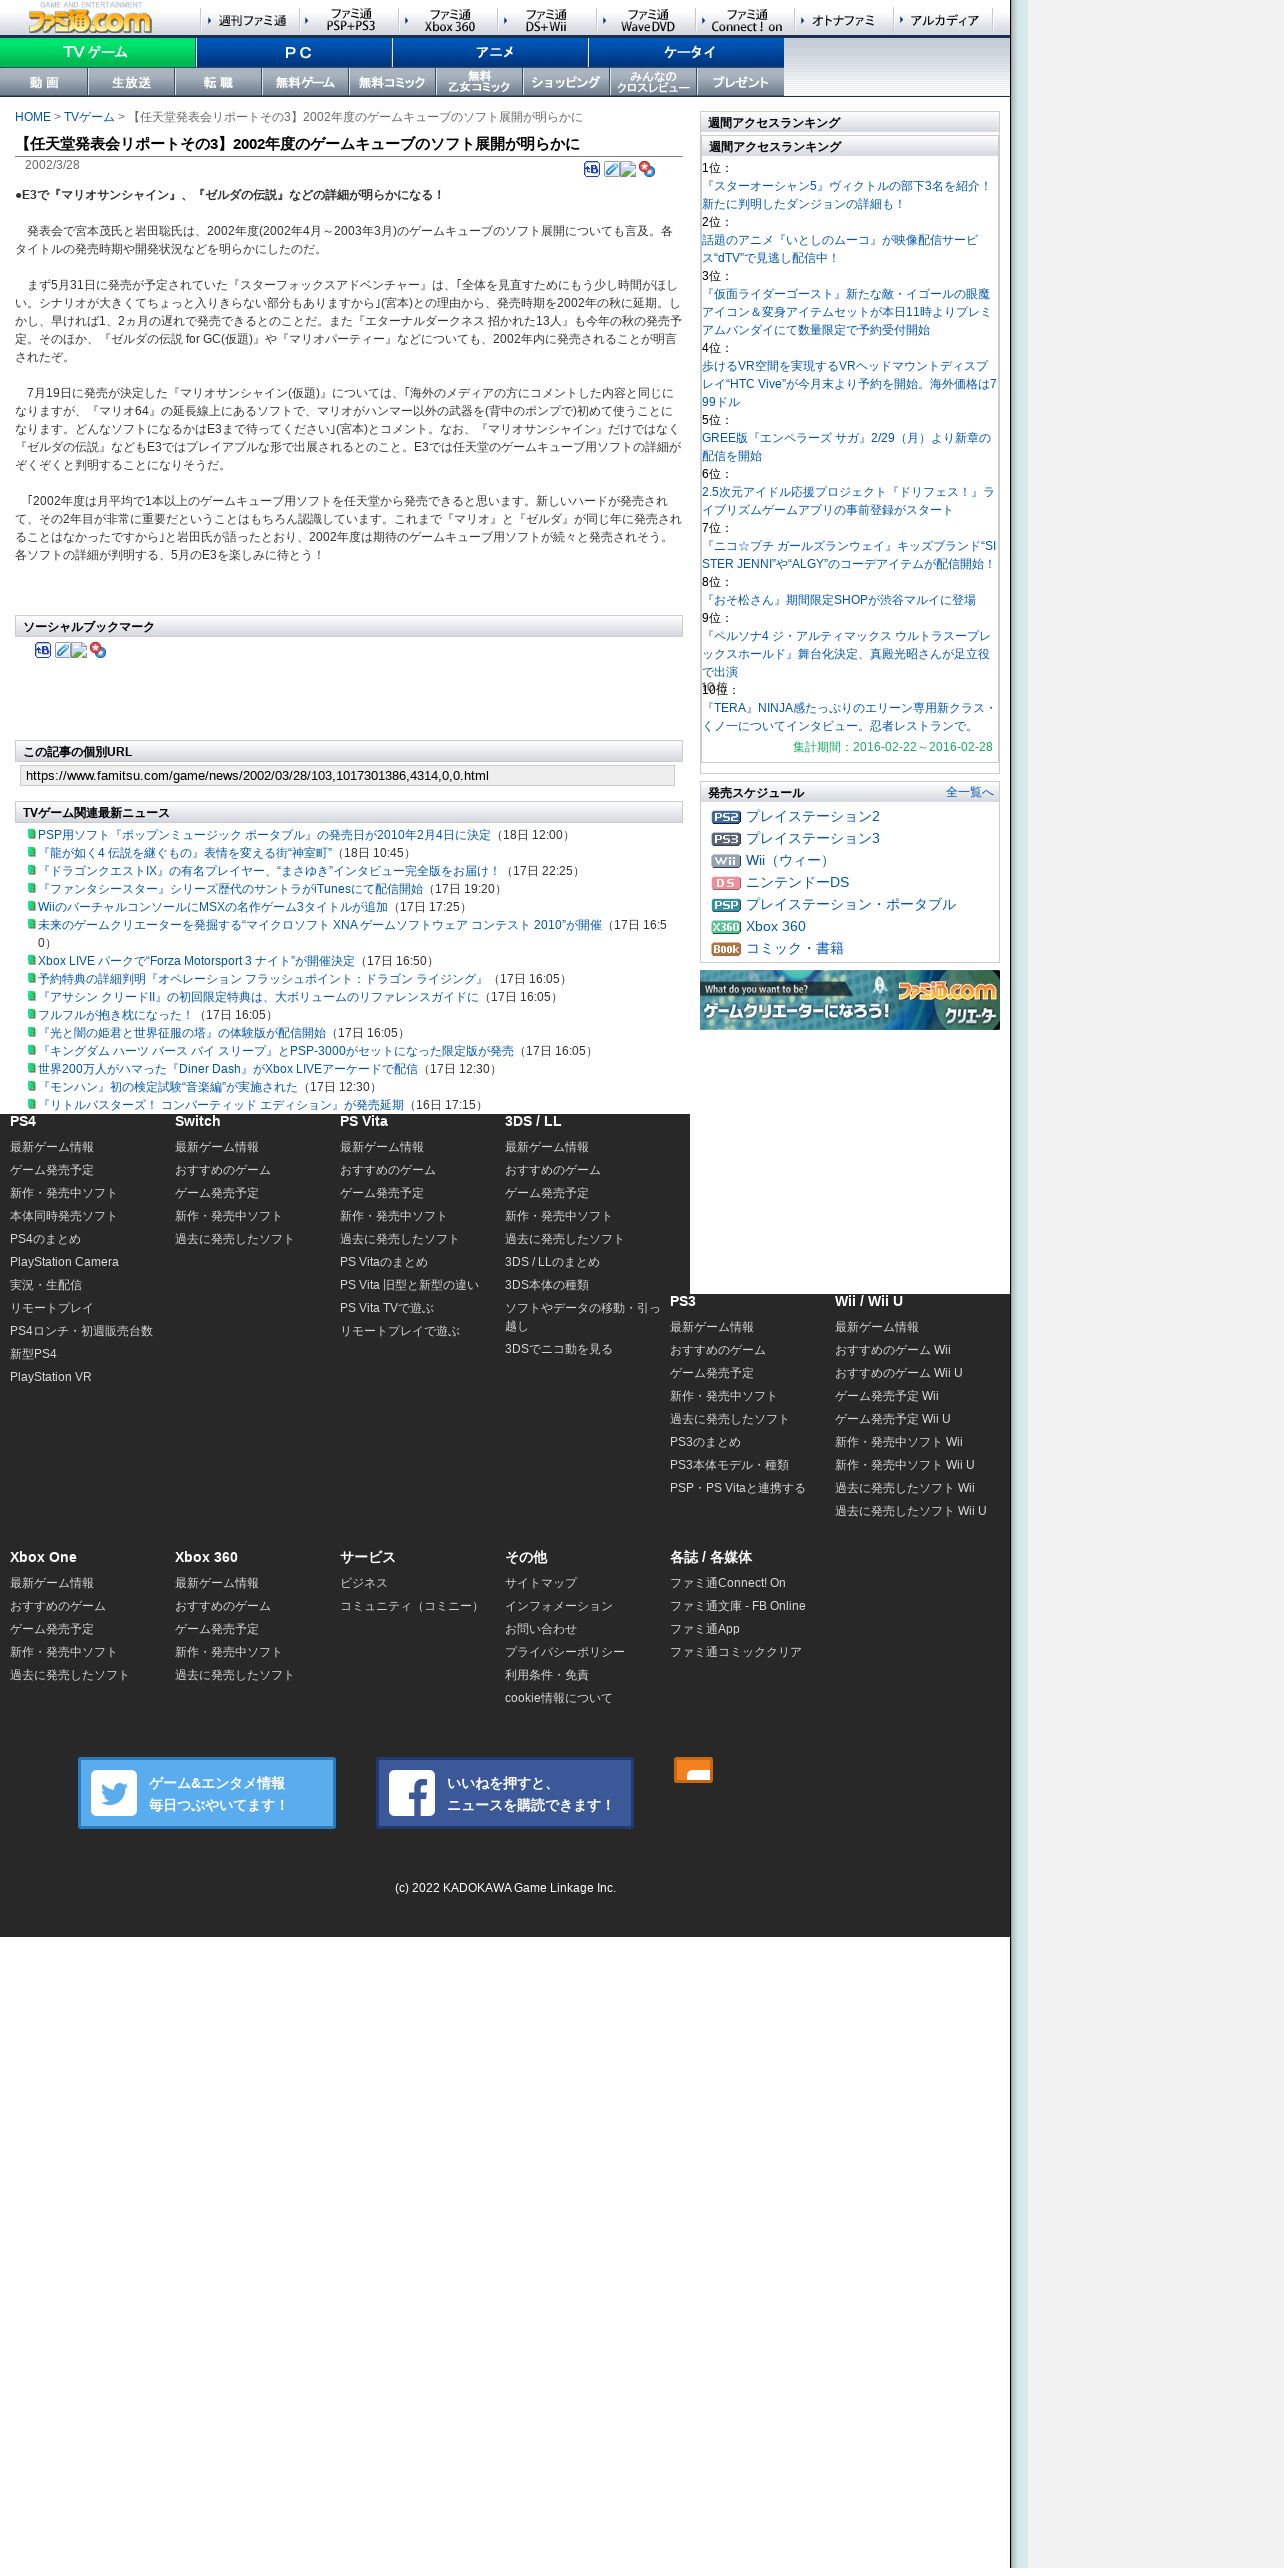
Task: Open the プレイステーション2 schedule link
Action: pyautogui.click(x=813, y=816)
